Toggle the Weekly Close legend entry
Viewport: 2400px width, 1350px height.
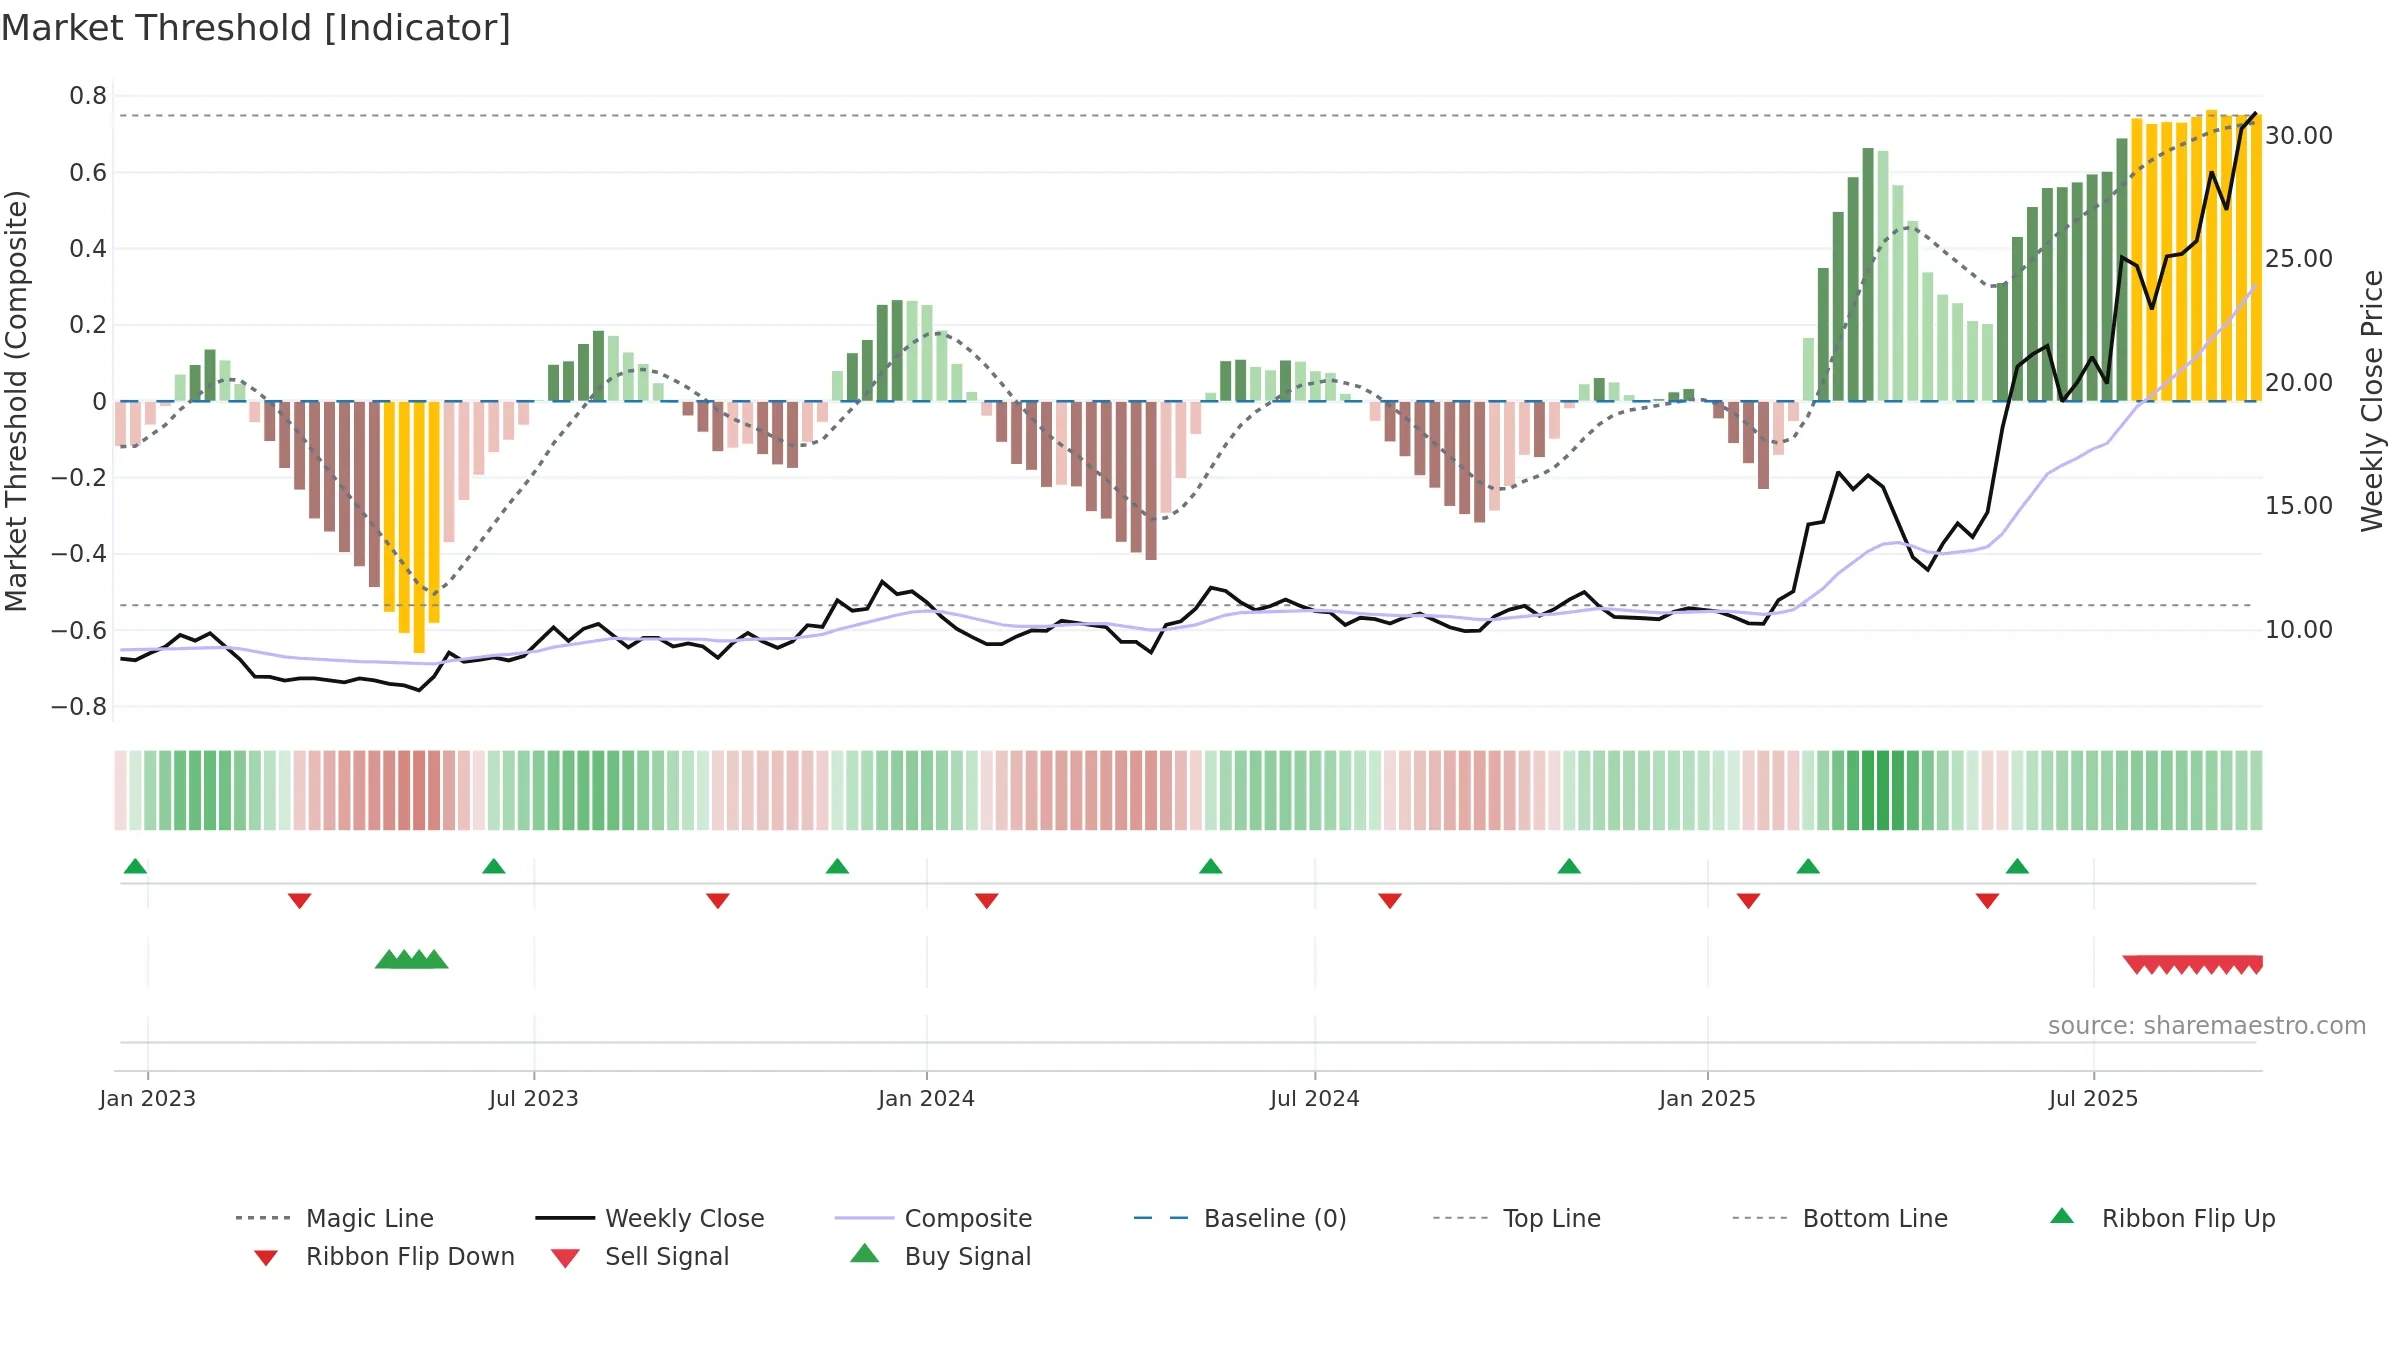(x=650, y=1218)
